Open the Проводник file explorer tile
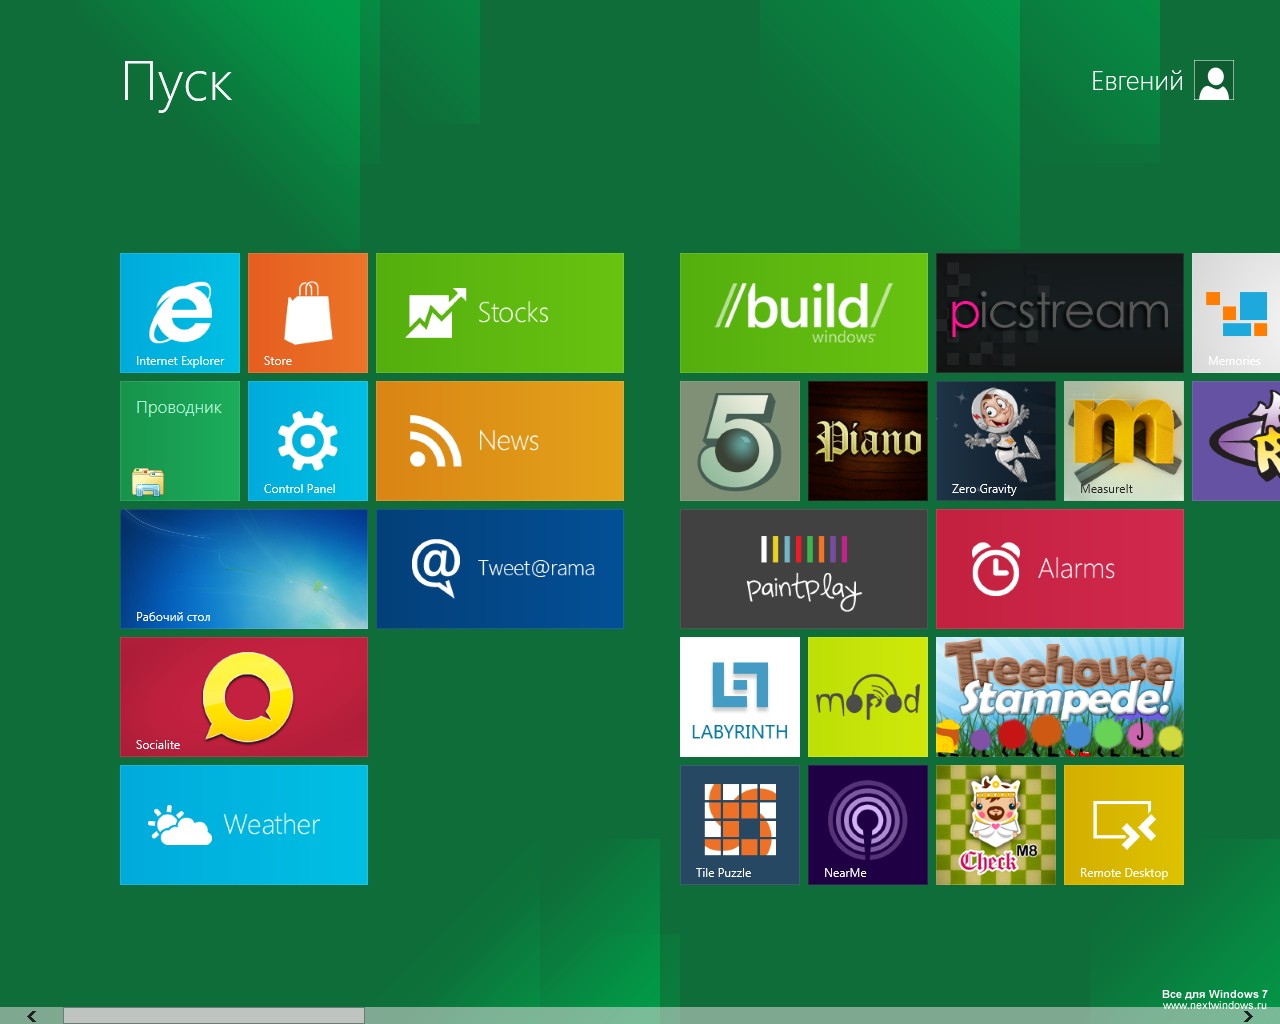 180,441
